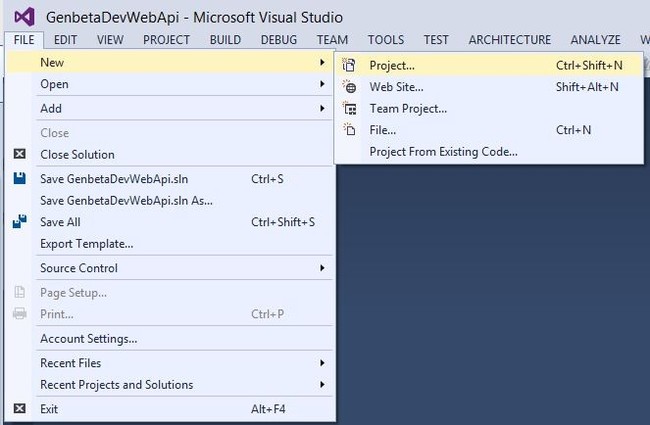
Task: Choose File... in New submenu
Action: point(489,130)
